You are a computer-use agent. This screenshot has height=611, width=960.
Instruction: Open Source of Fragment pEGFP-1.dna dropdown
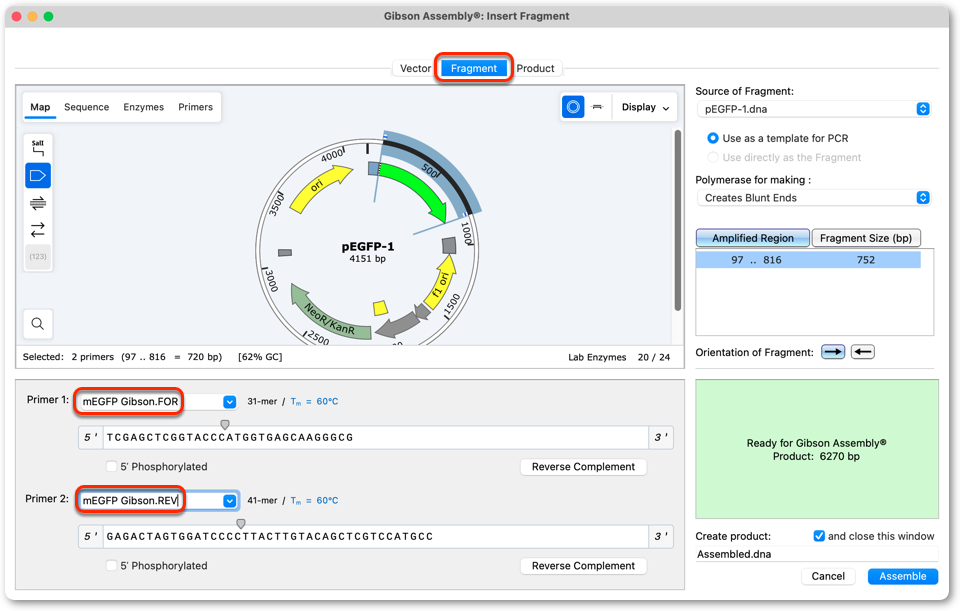point(814,109)
